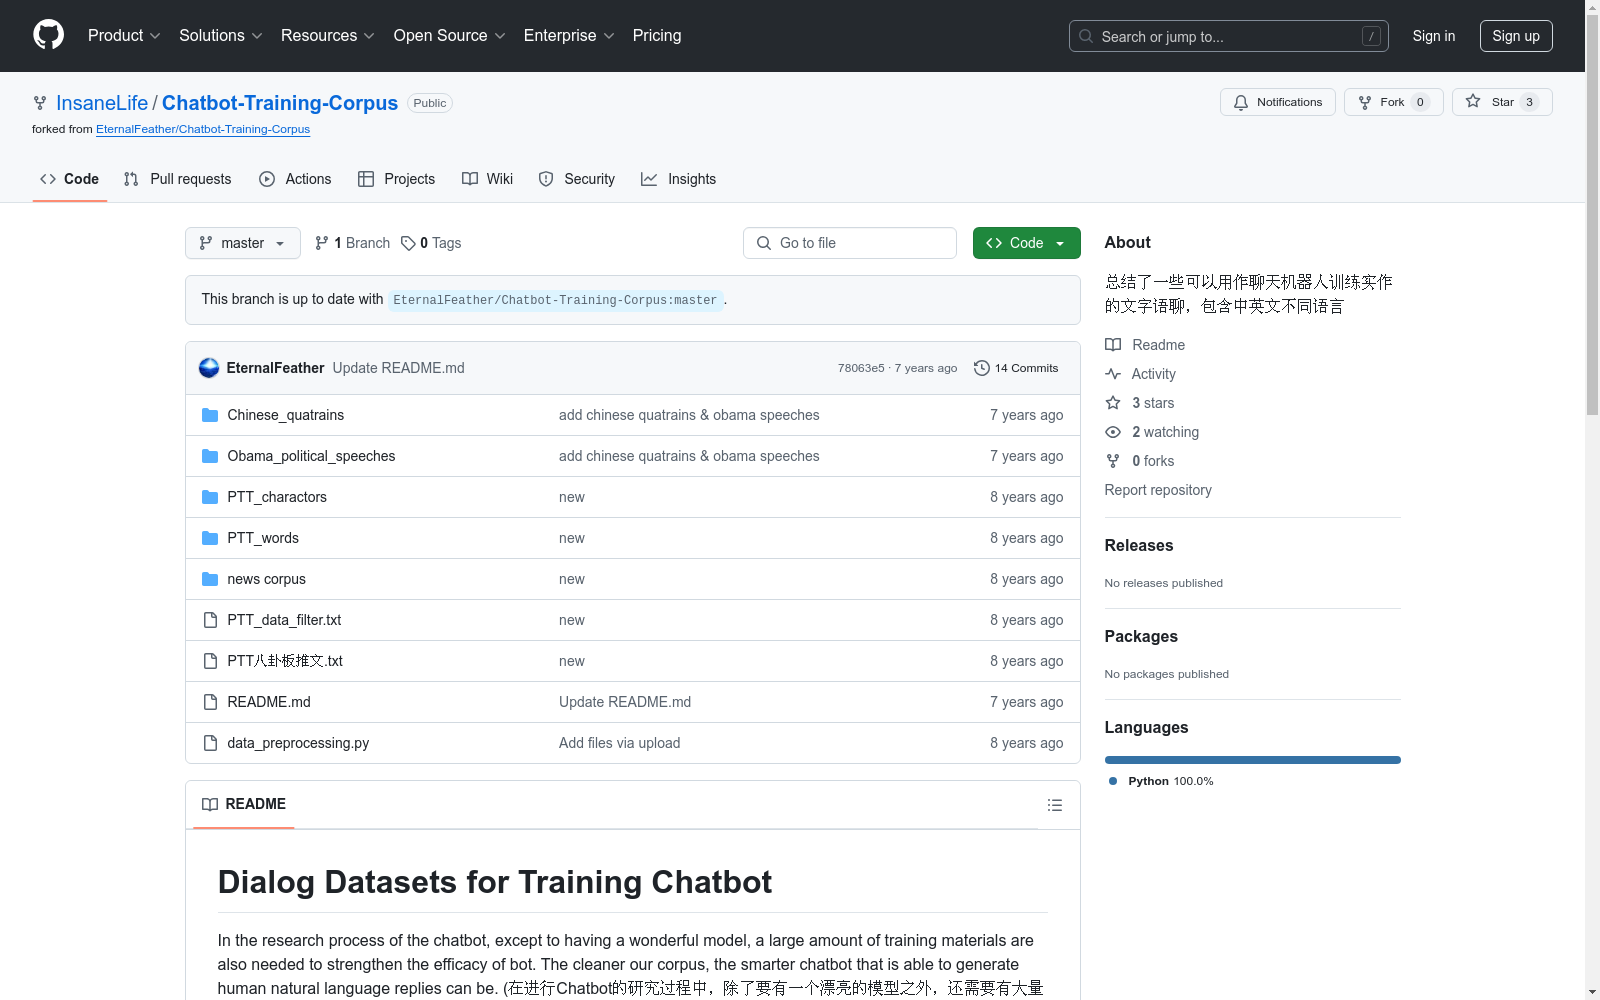Star the Chatbot-Training-Corpus repository
Viewport: 1600px width, 1000px height.
1501,102
